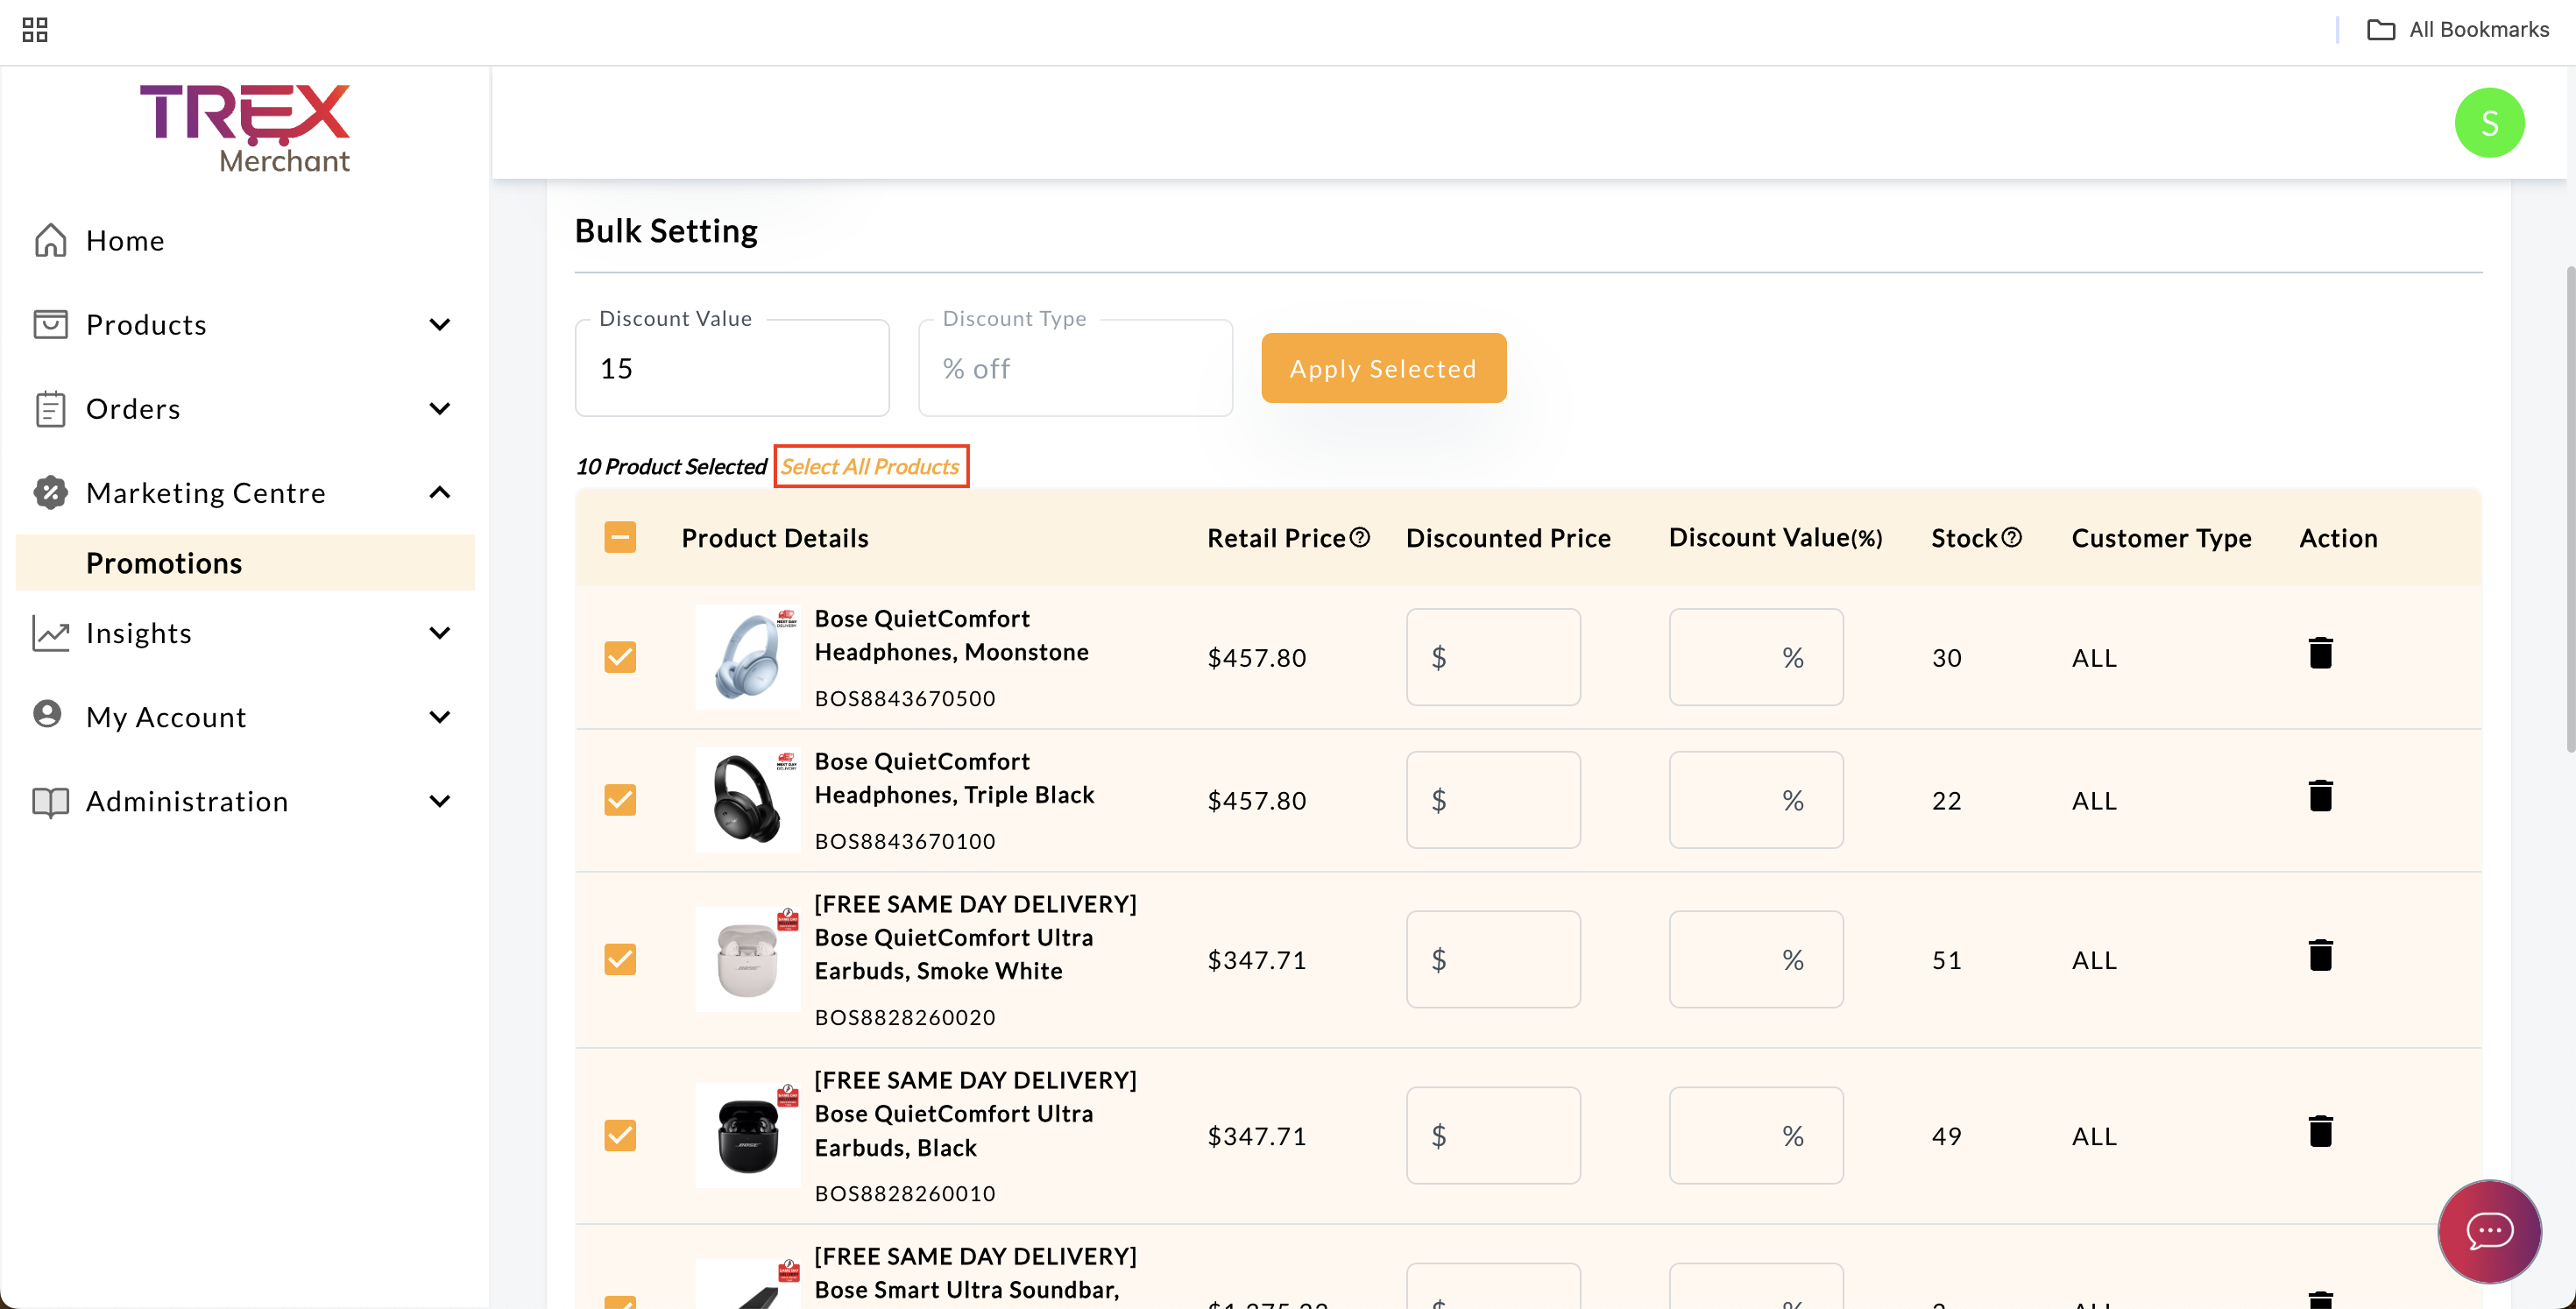Show Stock help tooltip icon
This screenshot has width=2576, height=1309.
pos(2012,537)
